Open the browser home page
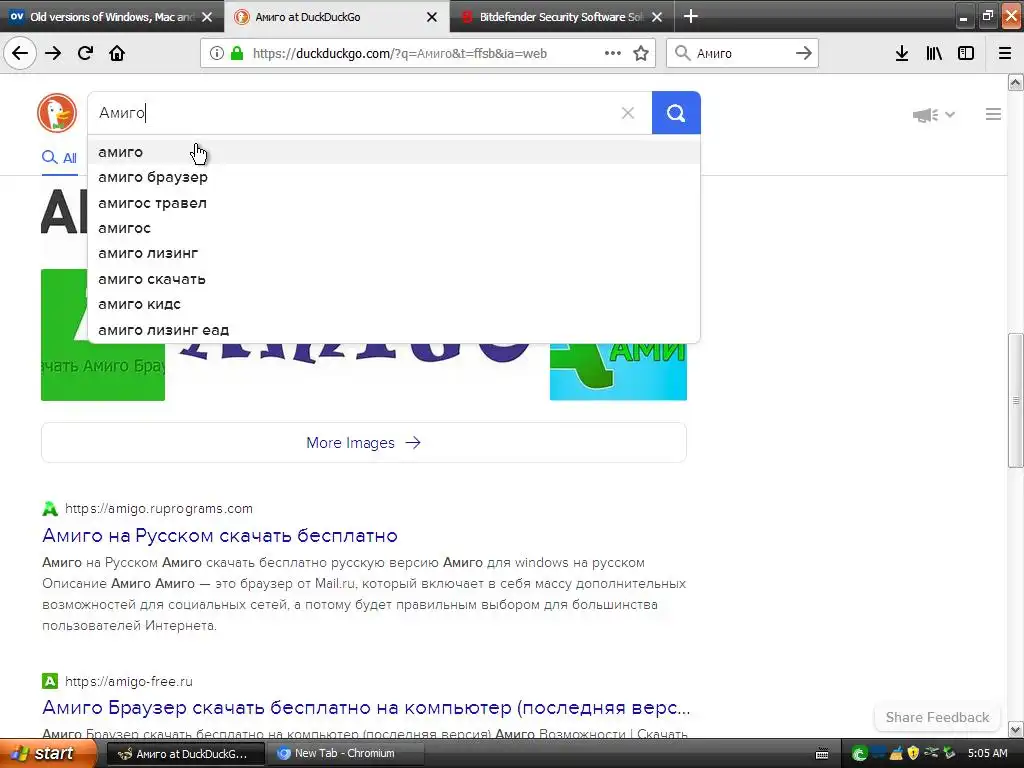 coord(117,54)
